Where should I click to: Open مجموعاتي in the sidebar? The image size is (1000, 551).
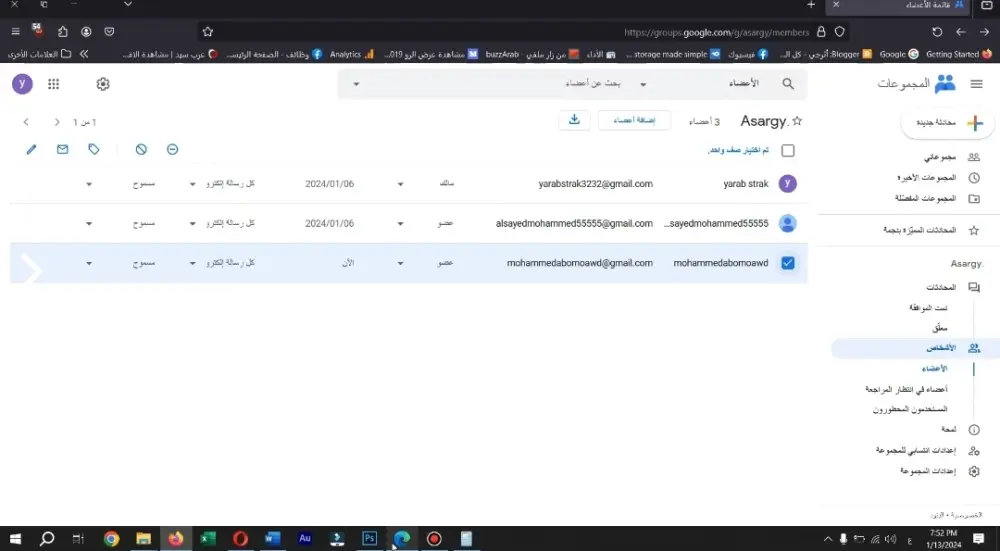(939, 157)
